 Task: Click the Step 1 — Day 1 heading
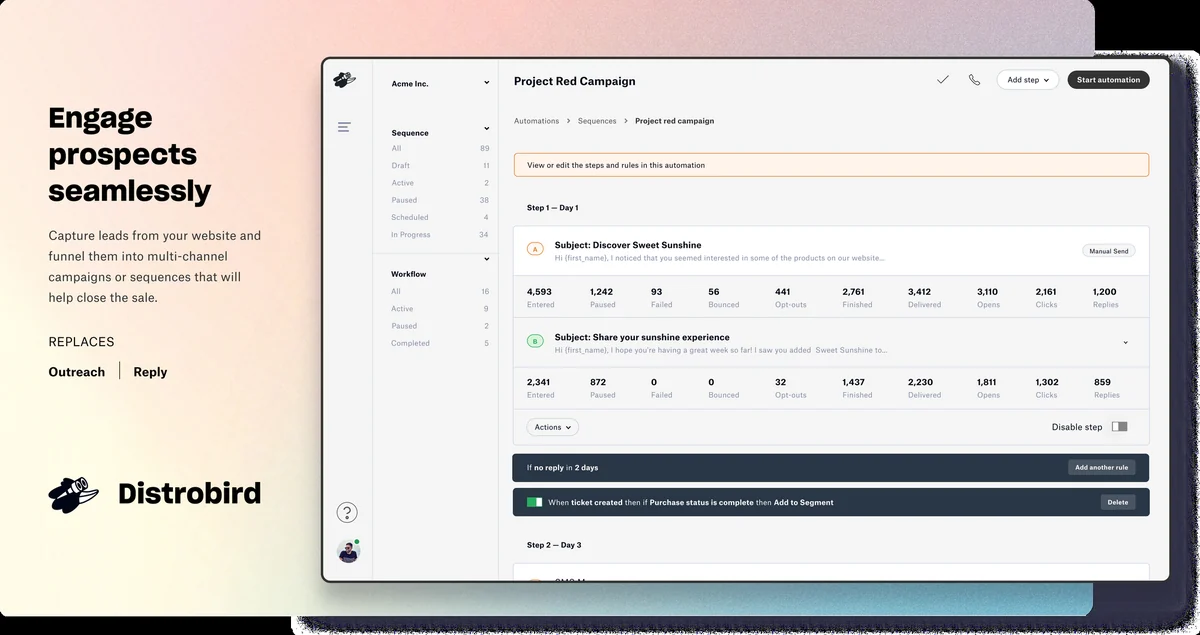tap(553, 208)
